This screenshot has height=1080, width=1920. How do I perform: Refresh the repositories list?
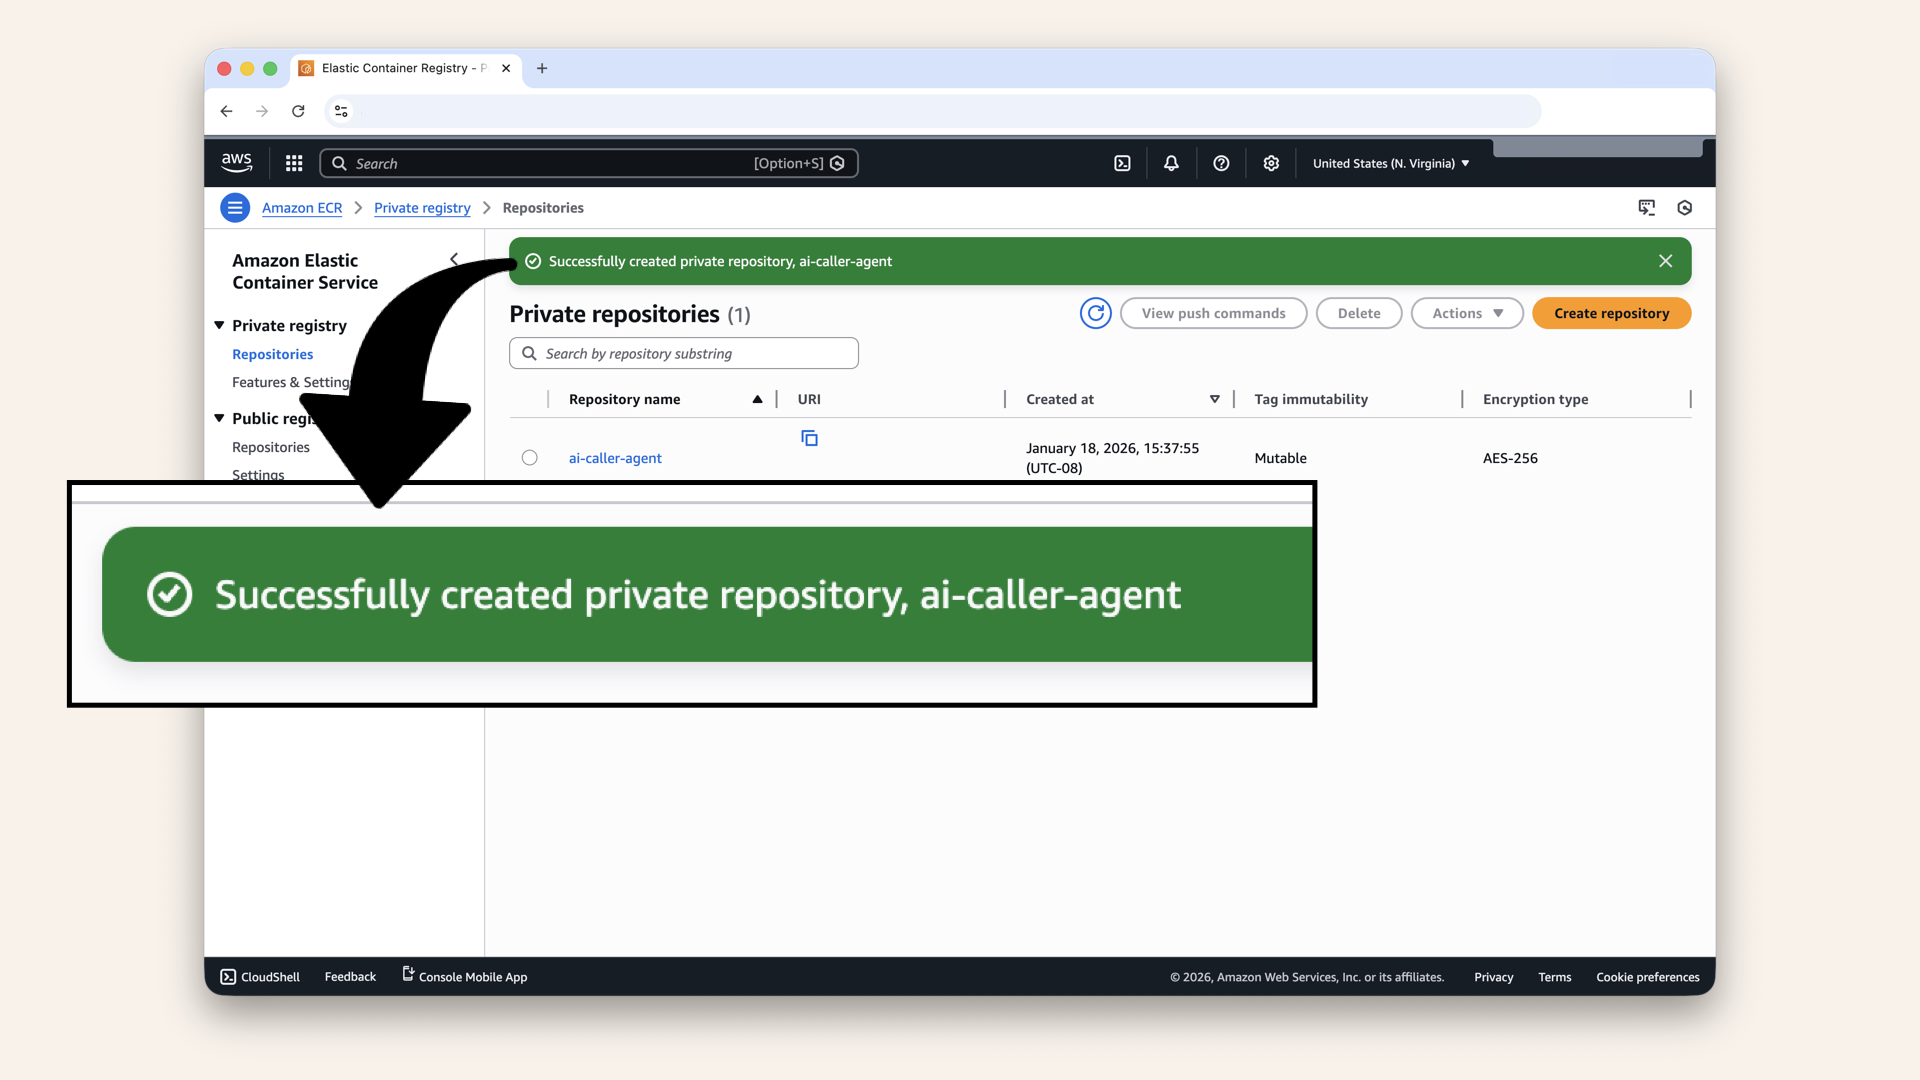(x=1095, y=312)
